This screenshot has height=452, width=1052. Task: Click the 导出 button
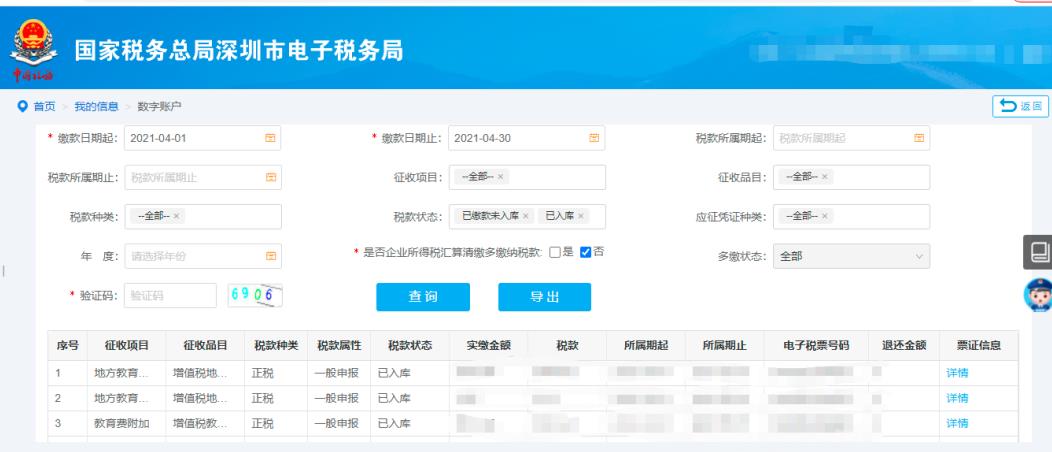[x=544, y=297]
